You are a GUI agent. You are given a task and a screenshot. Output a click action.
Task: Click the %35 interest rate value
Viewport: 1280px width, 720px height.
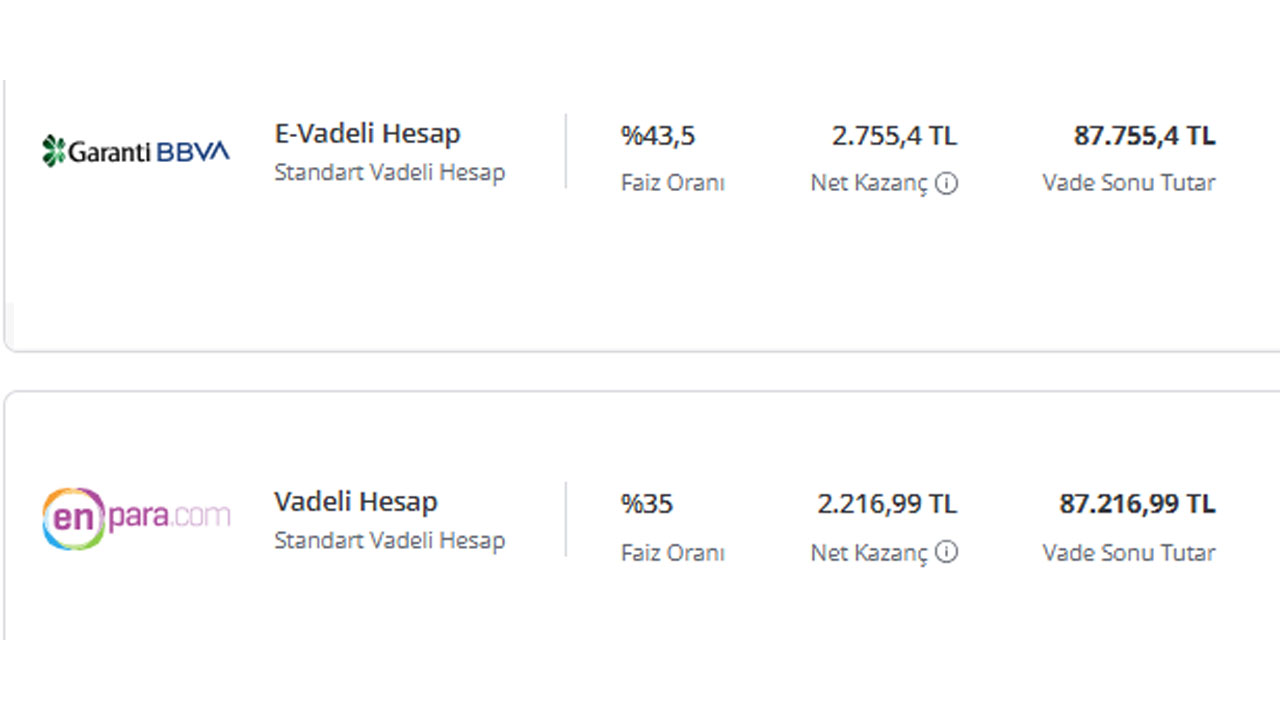(x=647, y=504)
